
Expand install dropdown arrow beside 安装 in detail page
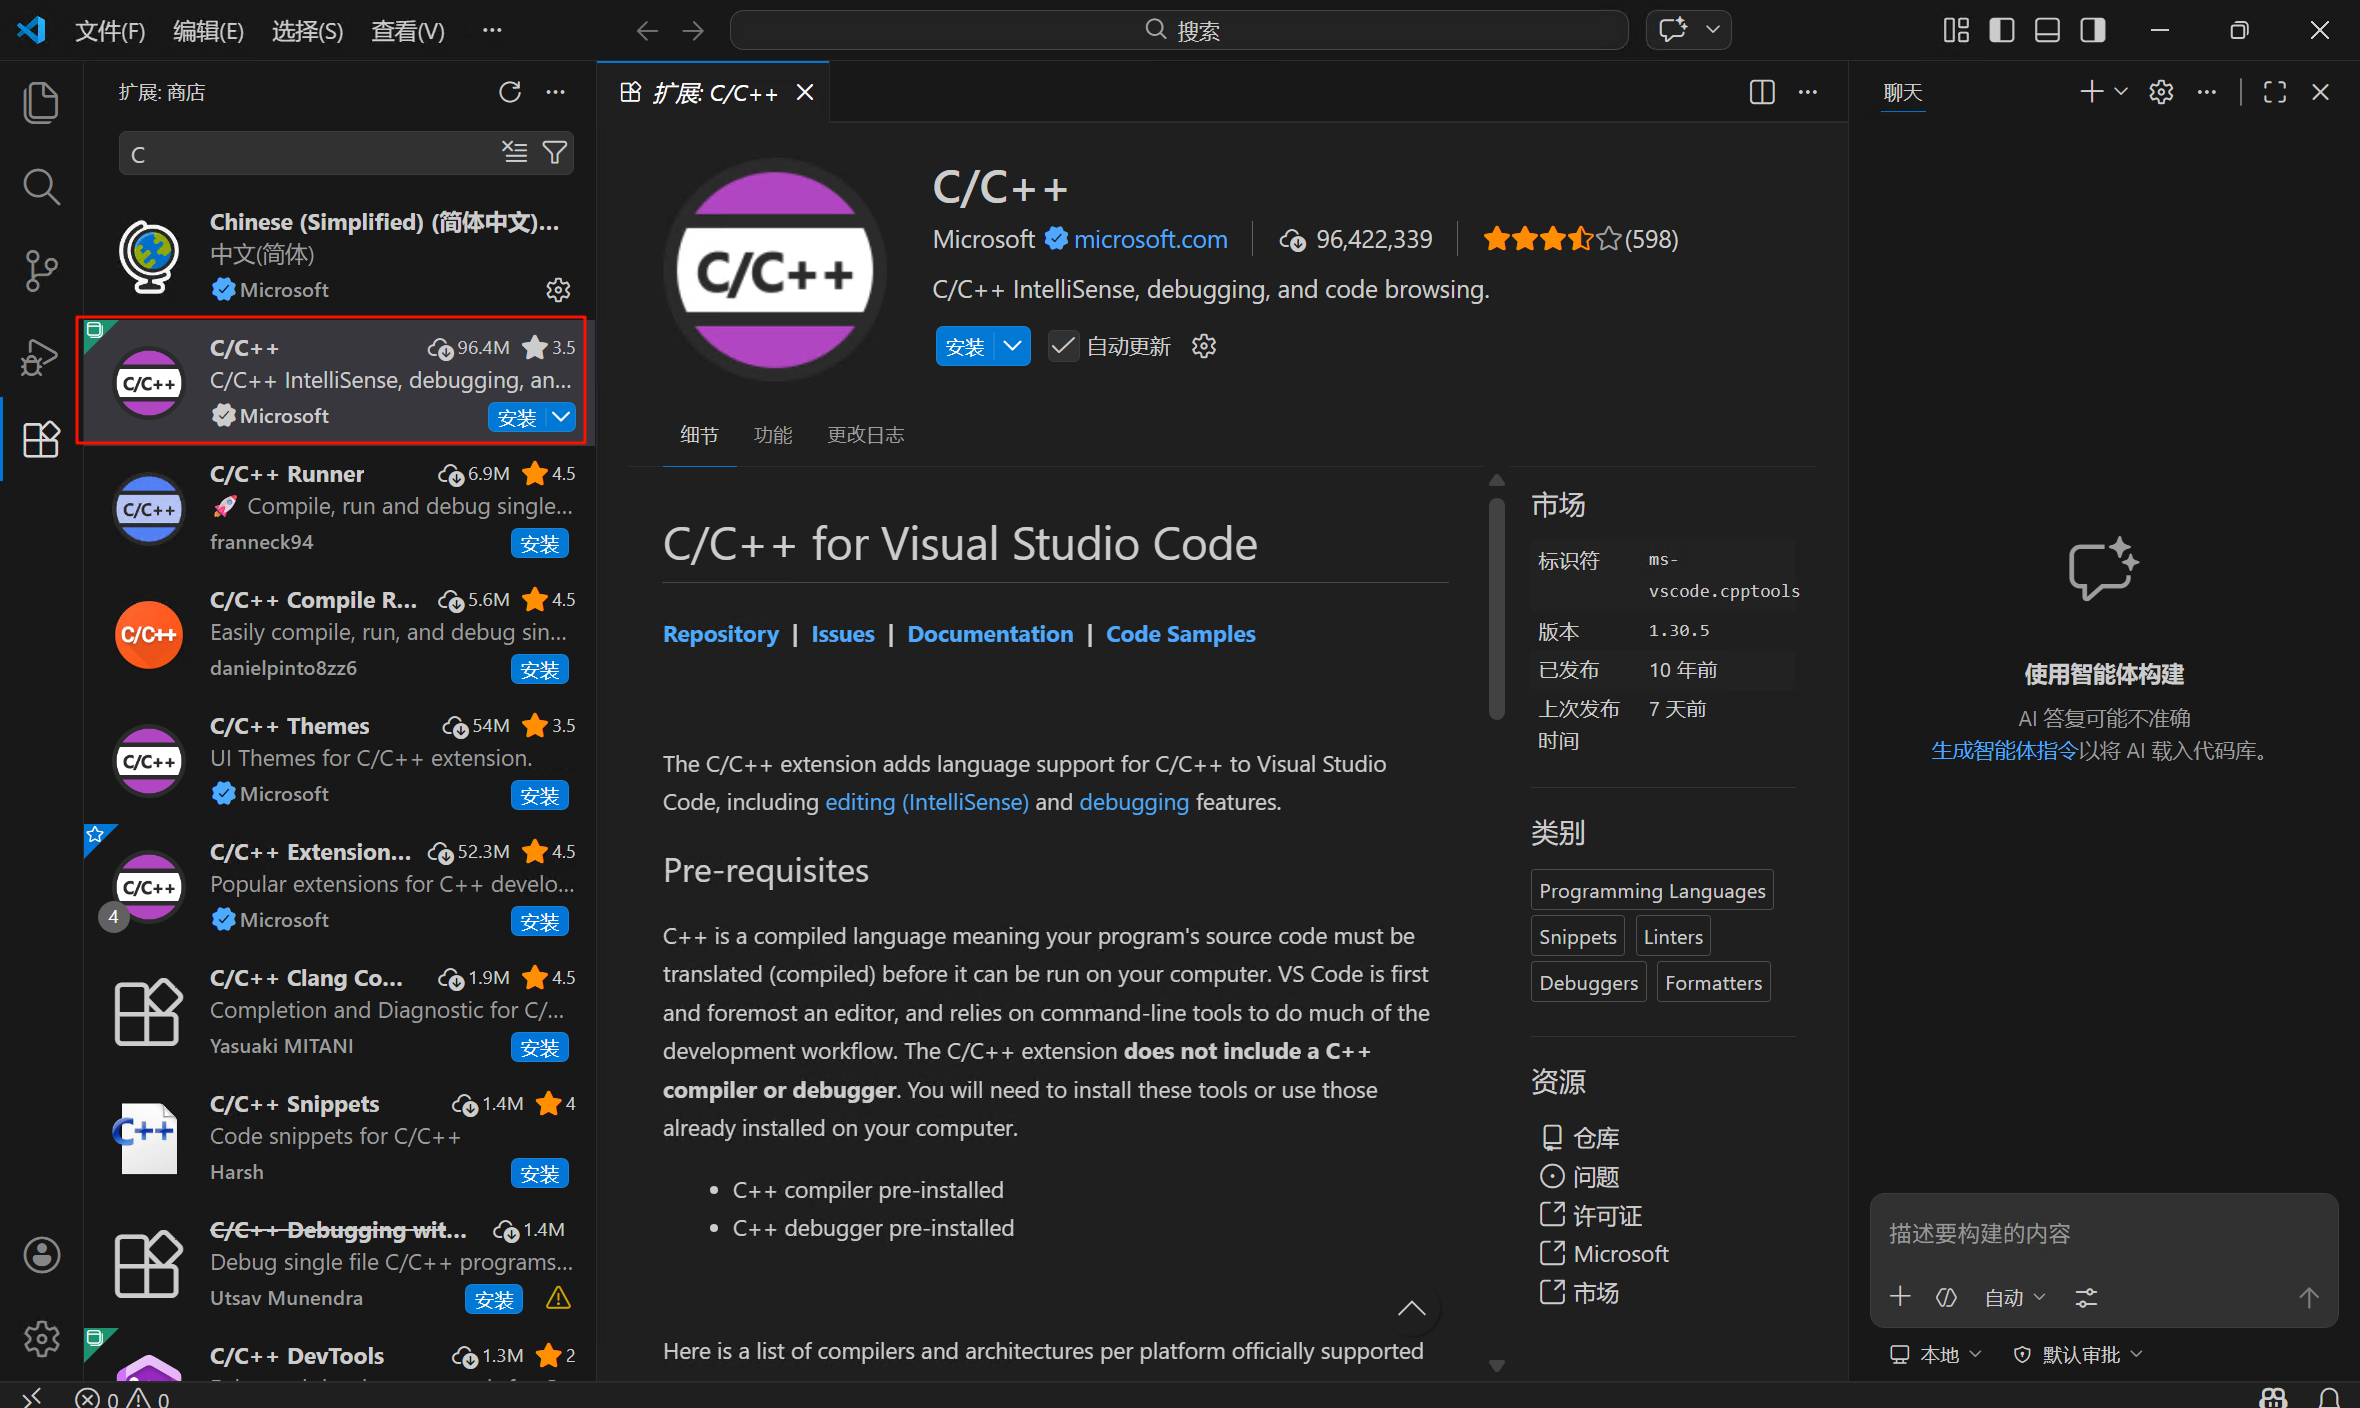(x=1013, y=346)
